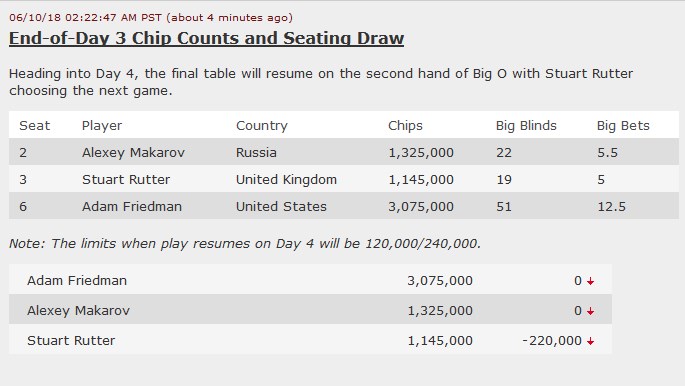Click the post timestamp 06/10/18 02:22:47 AM

pos(85,18)
